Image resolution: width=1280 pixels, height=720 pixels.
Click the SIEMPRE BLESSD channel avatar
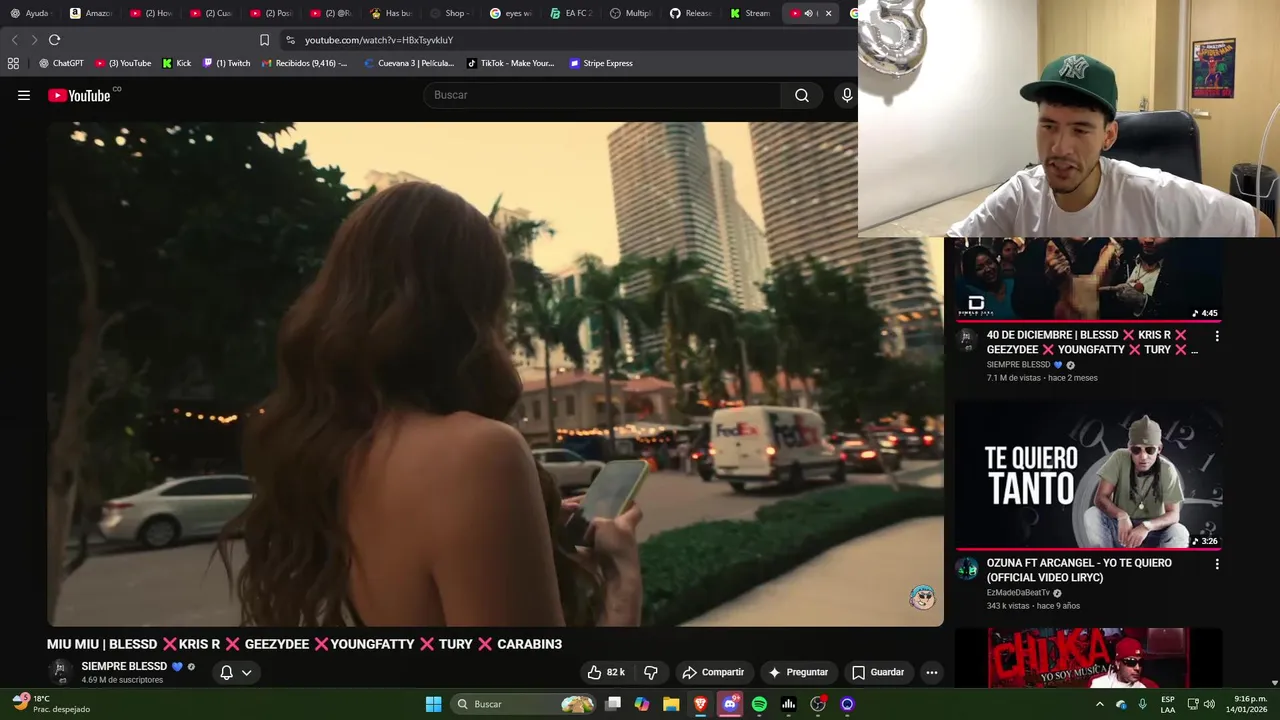coord(60,671)
